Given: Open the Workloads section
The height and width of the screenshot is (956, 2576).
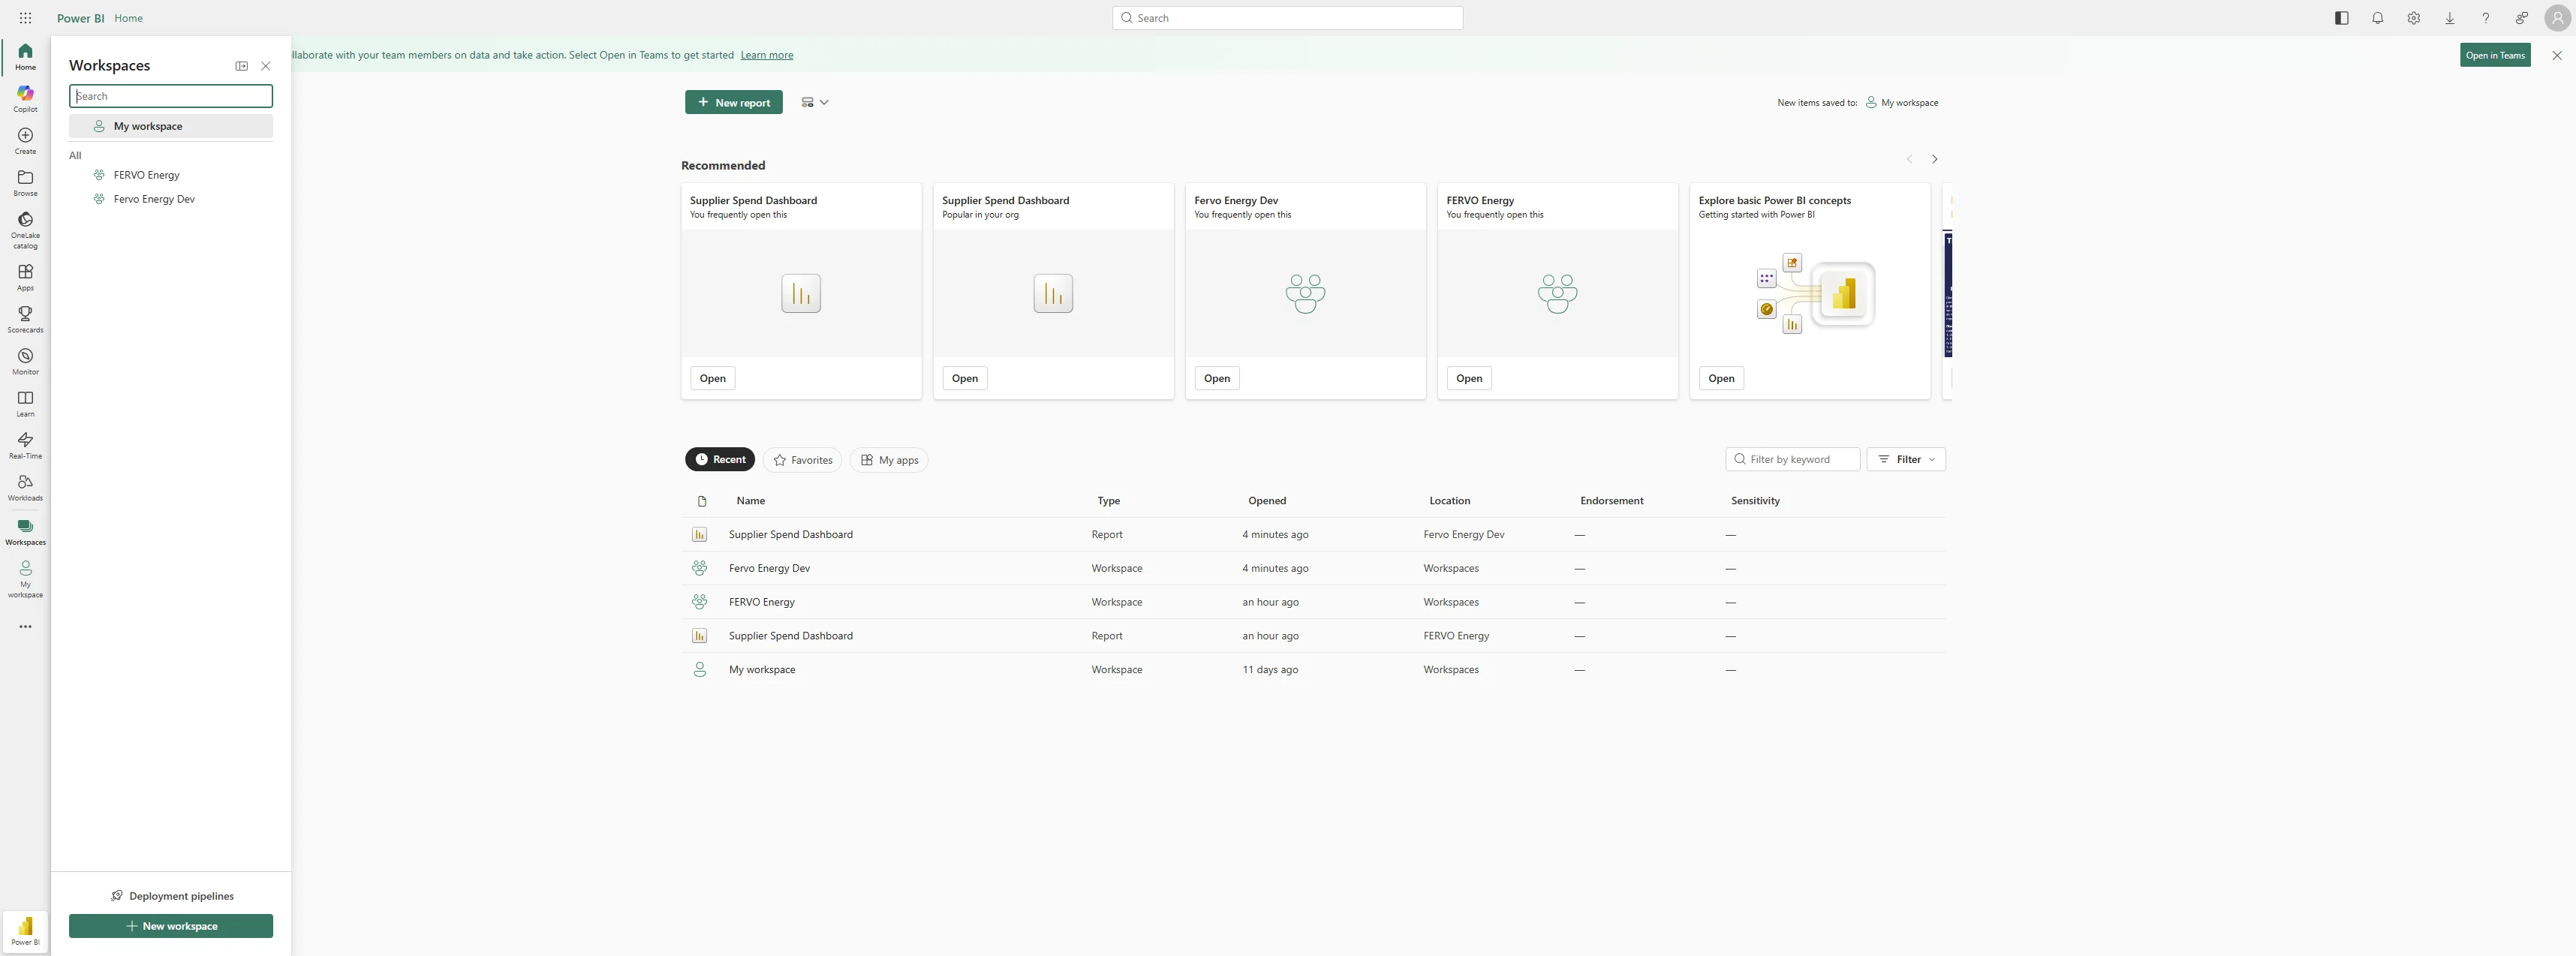Looking at the screenshot, I should tap(24, 487).
